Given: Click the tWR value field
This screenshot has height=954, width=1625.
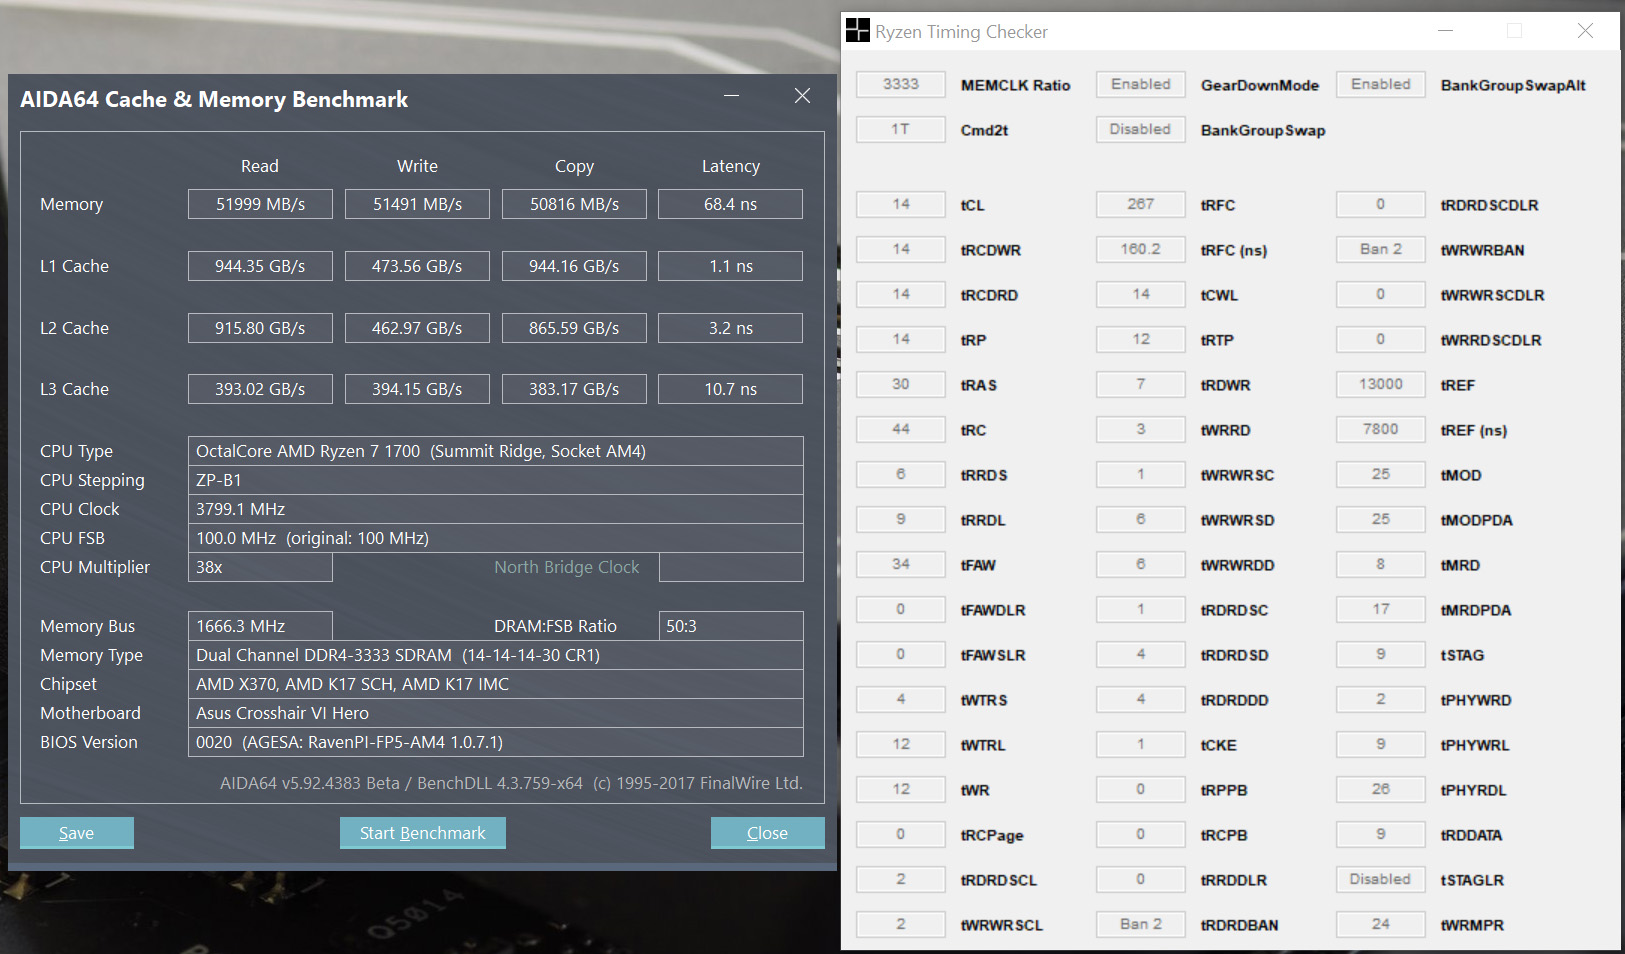Looking at the screenshot, I should click(x=901, y=789).
